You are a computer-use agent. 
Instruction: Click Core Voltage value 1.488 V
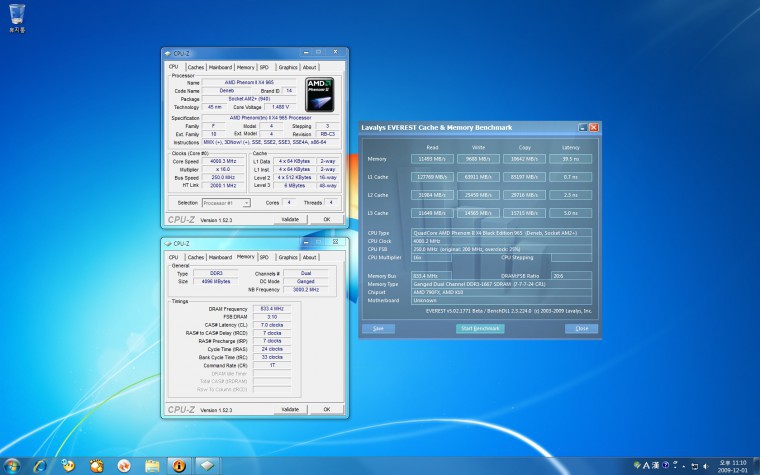(x=280, y=107)
